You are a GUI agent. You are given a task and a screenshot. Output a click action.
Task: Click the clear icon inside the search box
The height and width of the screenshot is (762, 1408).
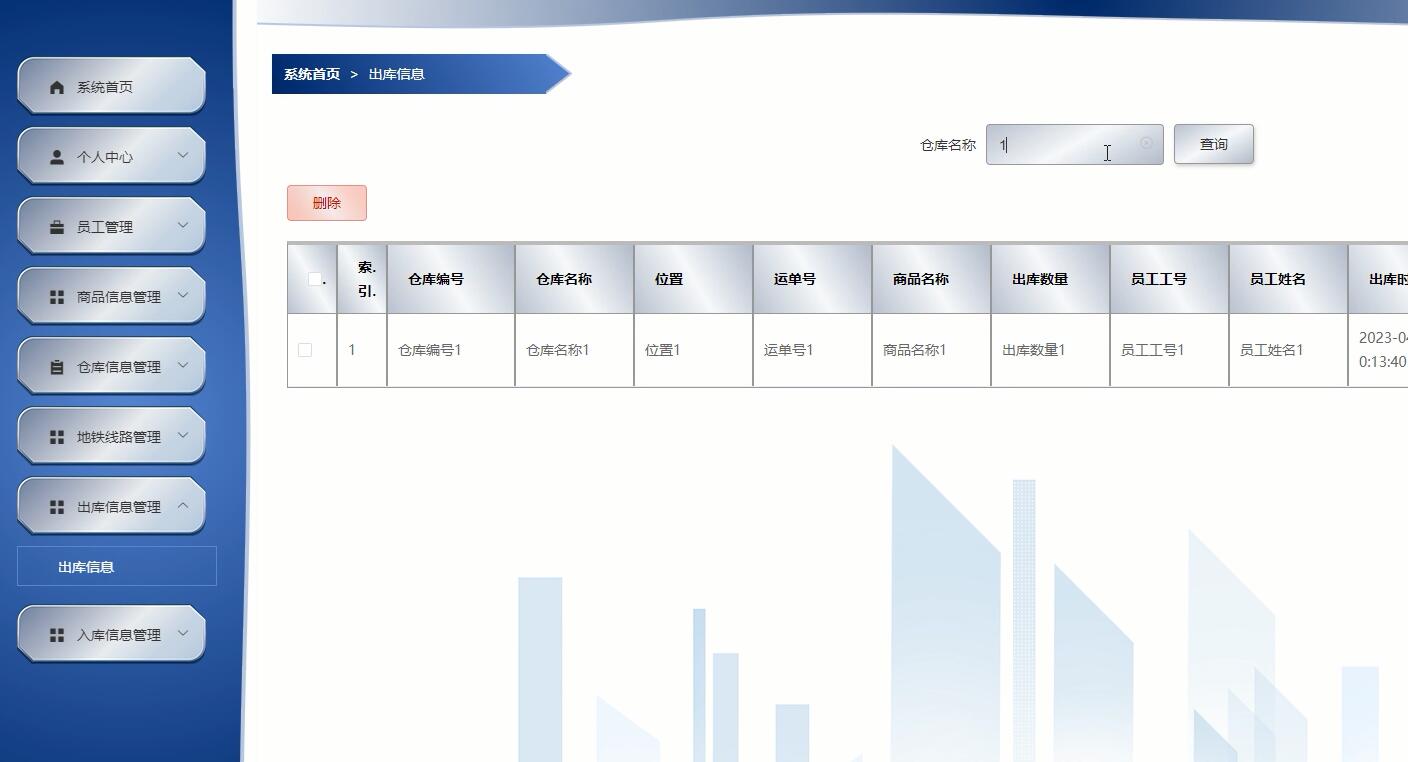point(1147,143)
